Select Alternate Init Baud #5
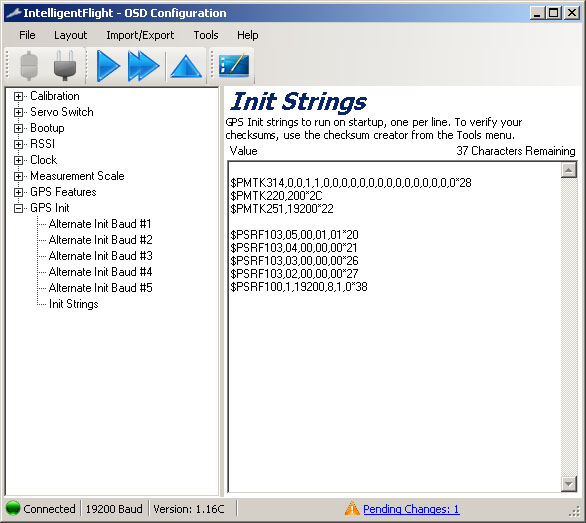Image resolution: width=586 pixels, height=523 pixels. point(101,288)
